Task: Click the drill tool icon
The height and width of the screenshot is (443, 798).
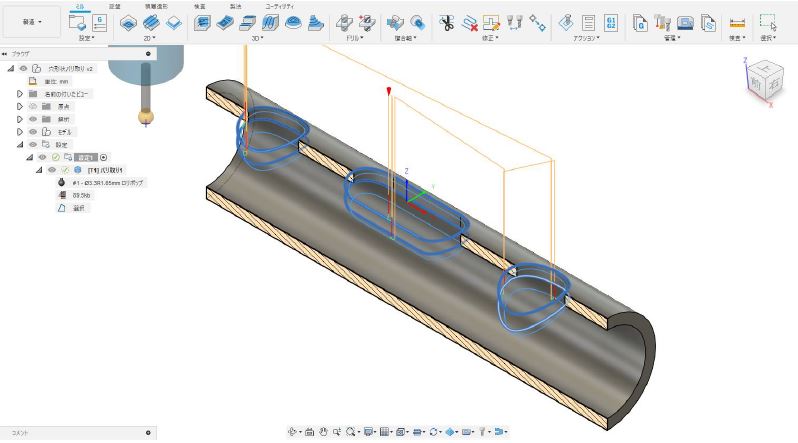Action: pyautogui.click(x=344, y=22)
